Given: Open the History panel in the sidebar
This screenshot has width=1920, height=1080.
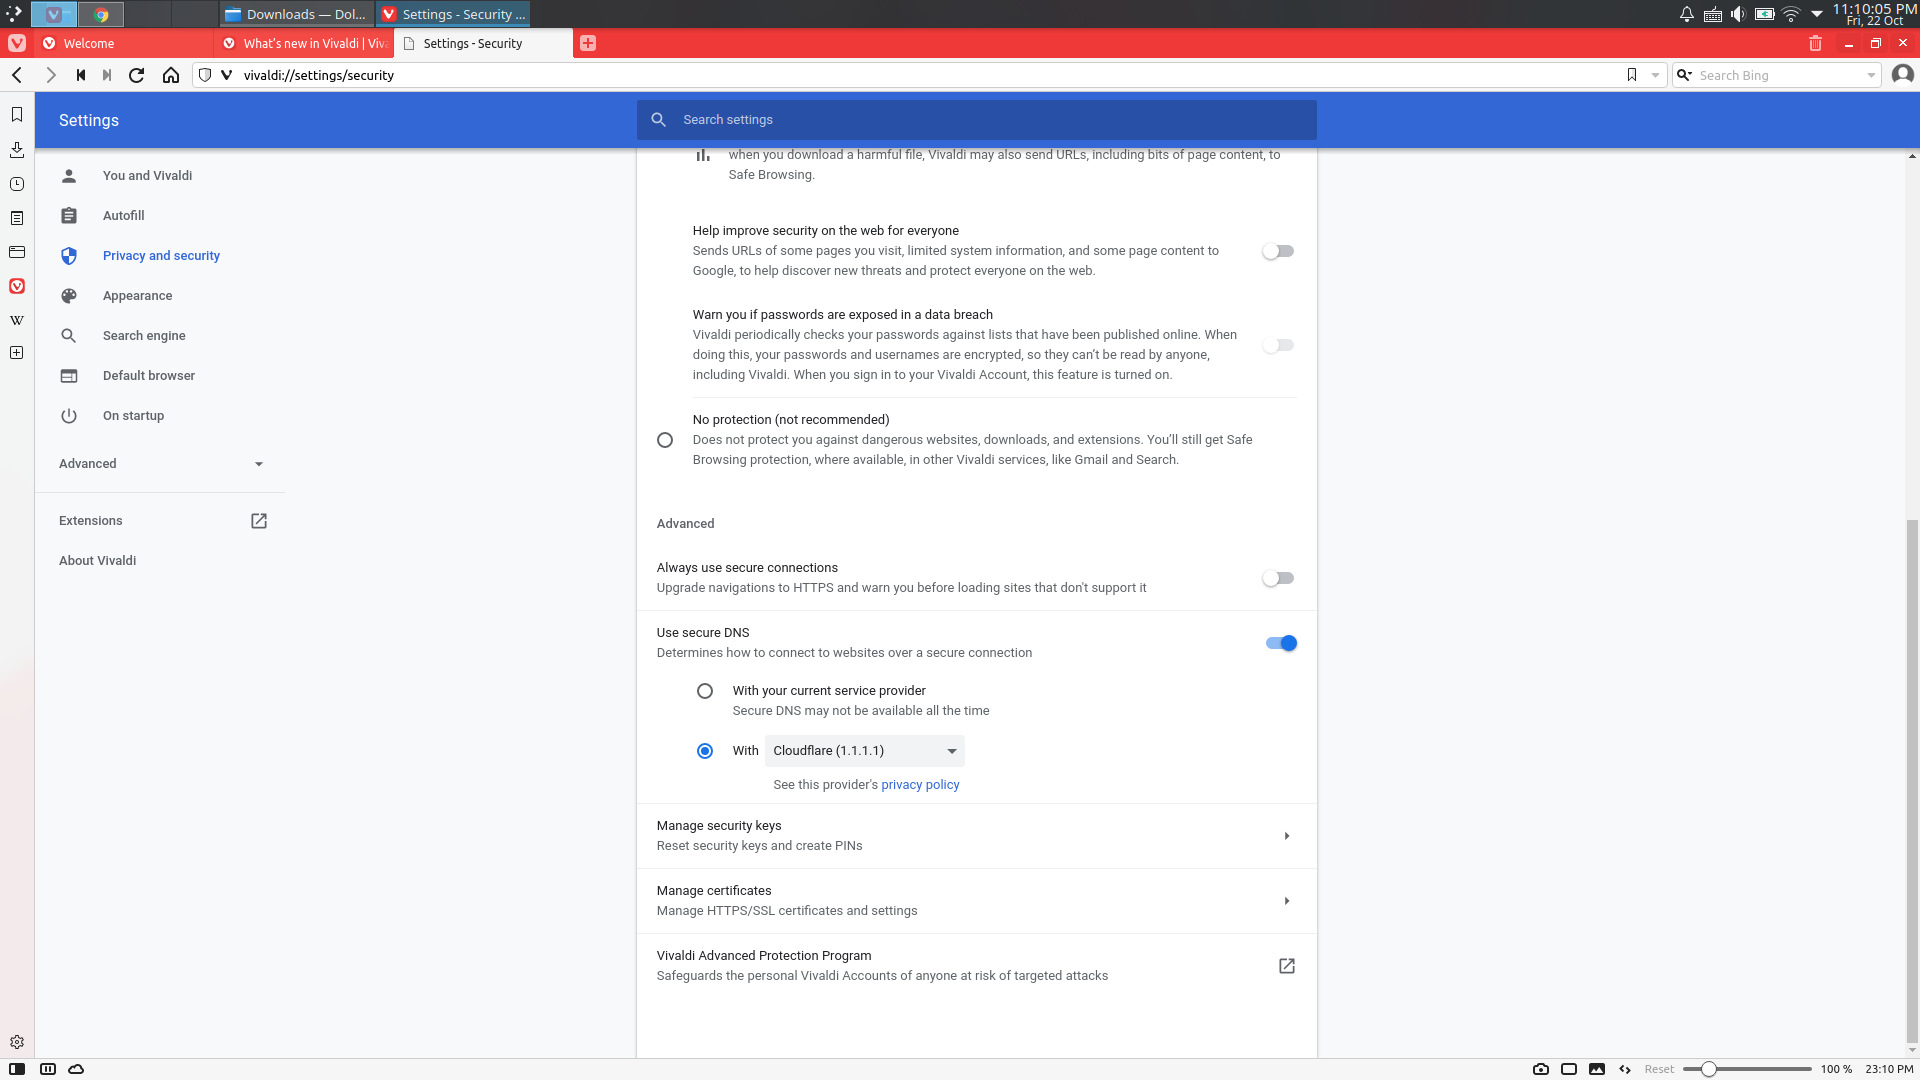Looking at the screenshot, I should (17, 184).
